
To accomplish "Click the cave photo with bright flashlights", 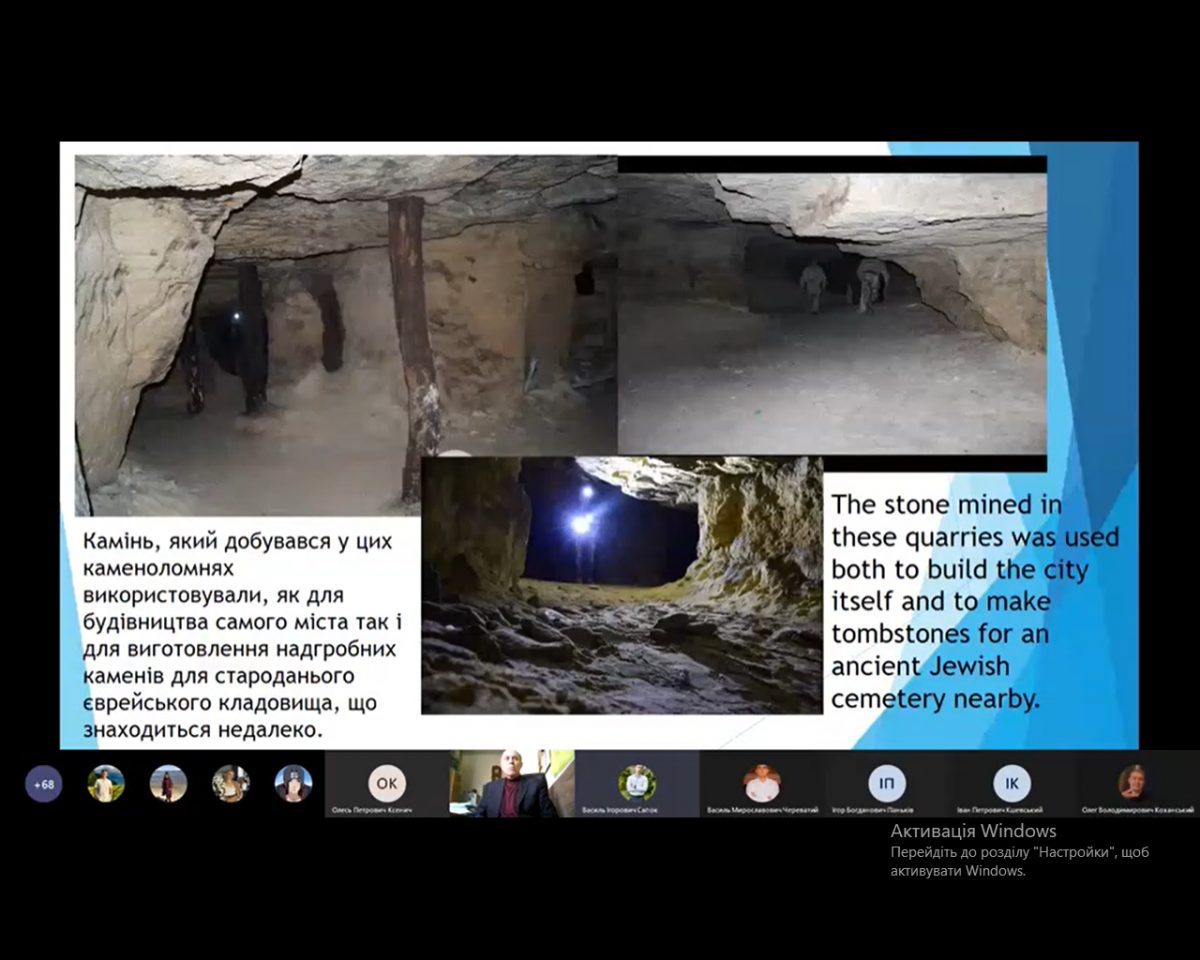I will (x=621, y=585).
